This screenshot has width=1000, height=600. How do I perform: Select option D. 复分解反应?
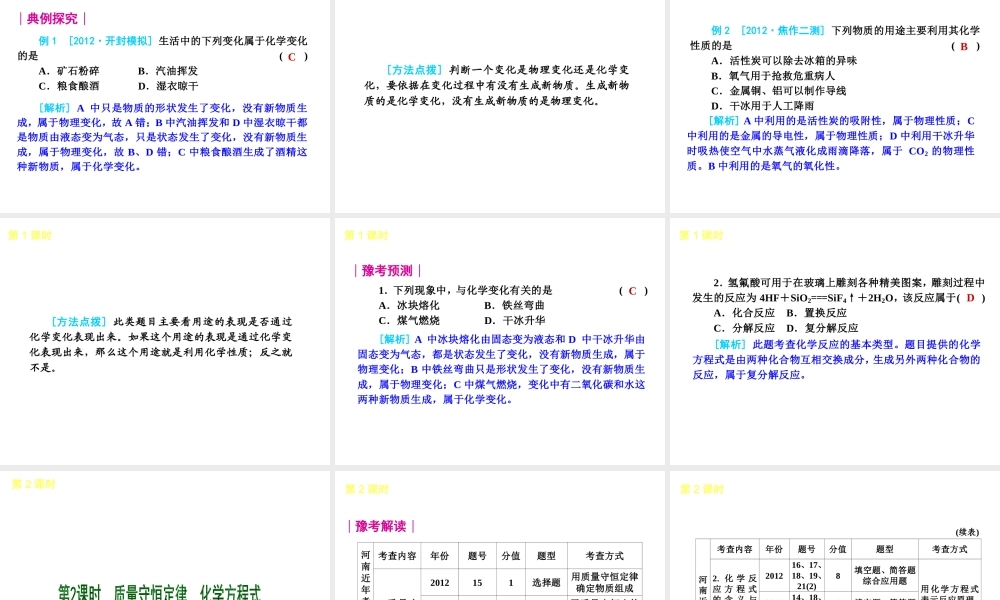click(823, 328)
